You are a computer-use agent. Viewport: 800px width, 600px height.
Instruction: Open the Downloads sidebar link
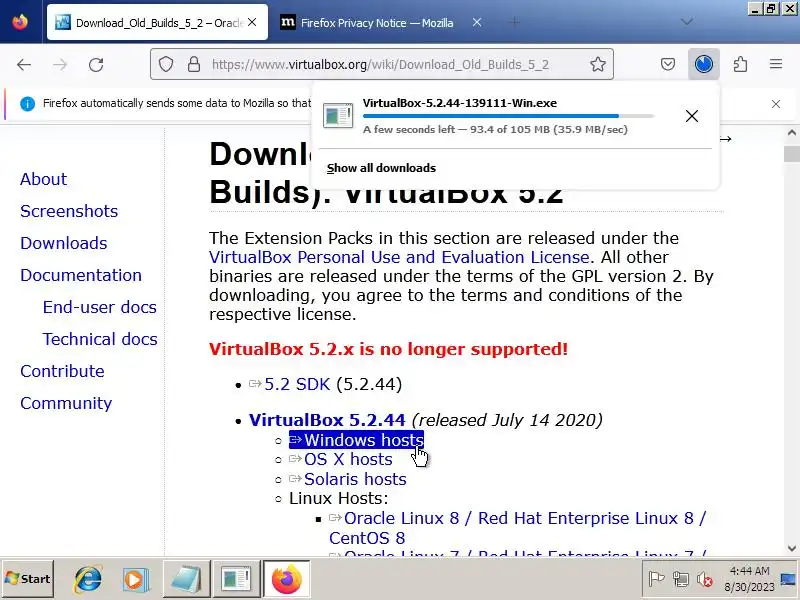click(64, 243)
